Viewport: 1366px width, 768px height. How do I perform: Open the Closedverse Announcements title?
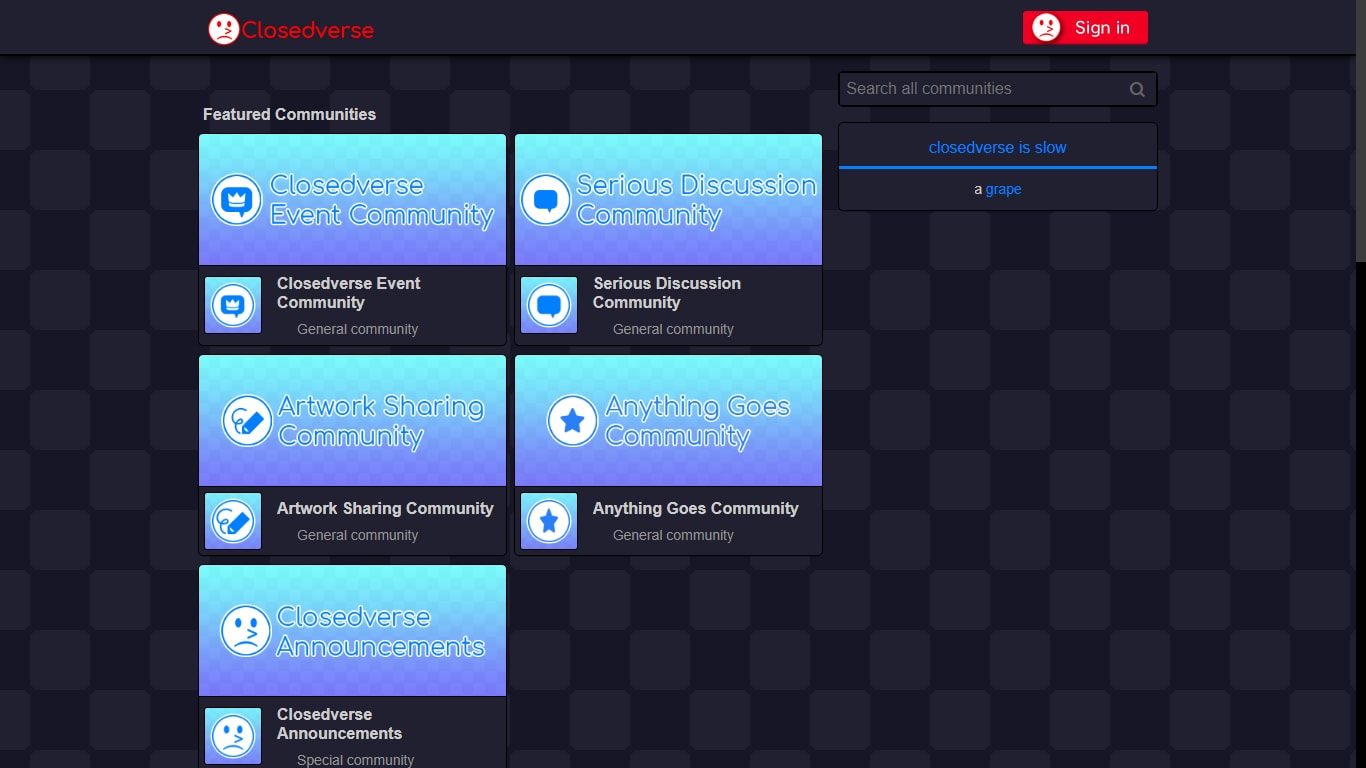pyautogui.click(x=339, y=724)
